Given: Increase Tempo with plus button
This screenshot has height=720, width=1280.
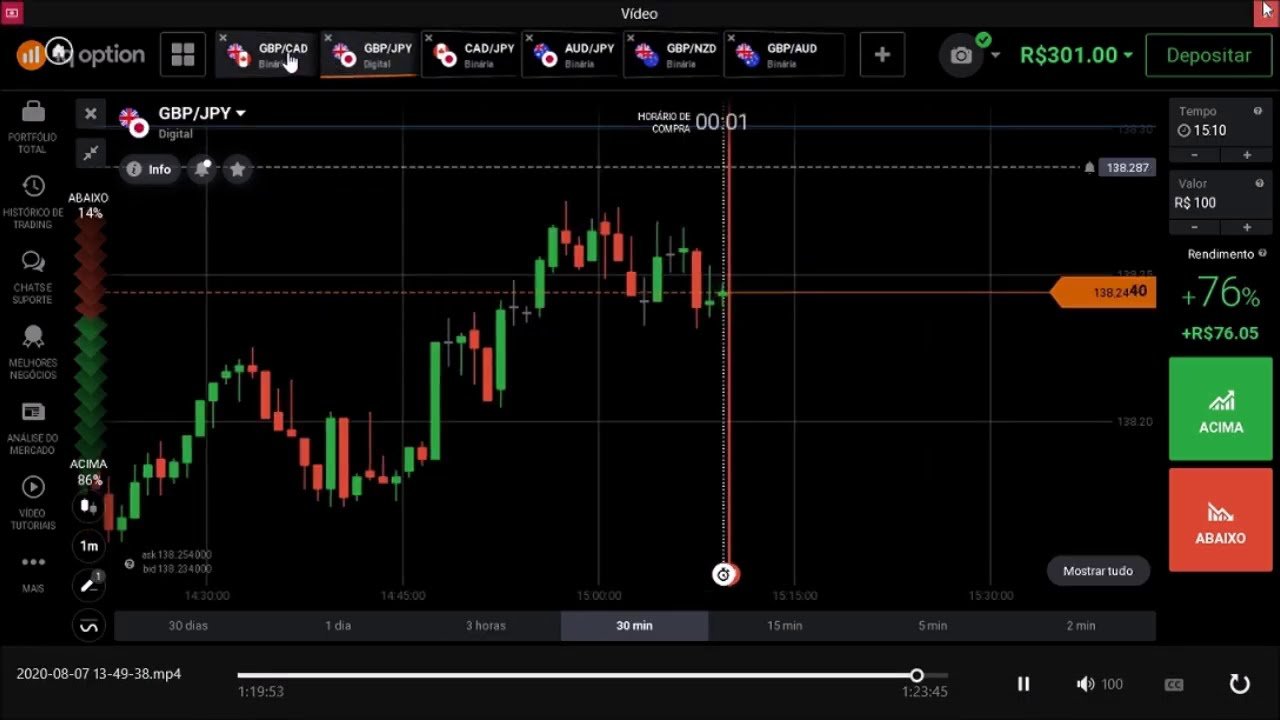Looking at the screenshot, I should (1246, 155).
